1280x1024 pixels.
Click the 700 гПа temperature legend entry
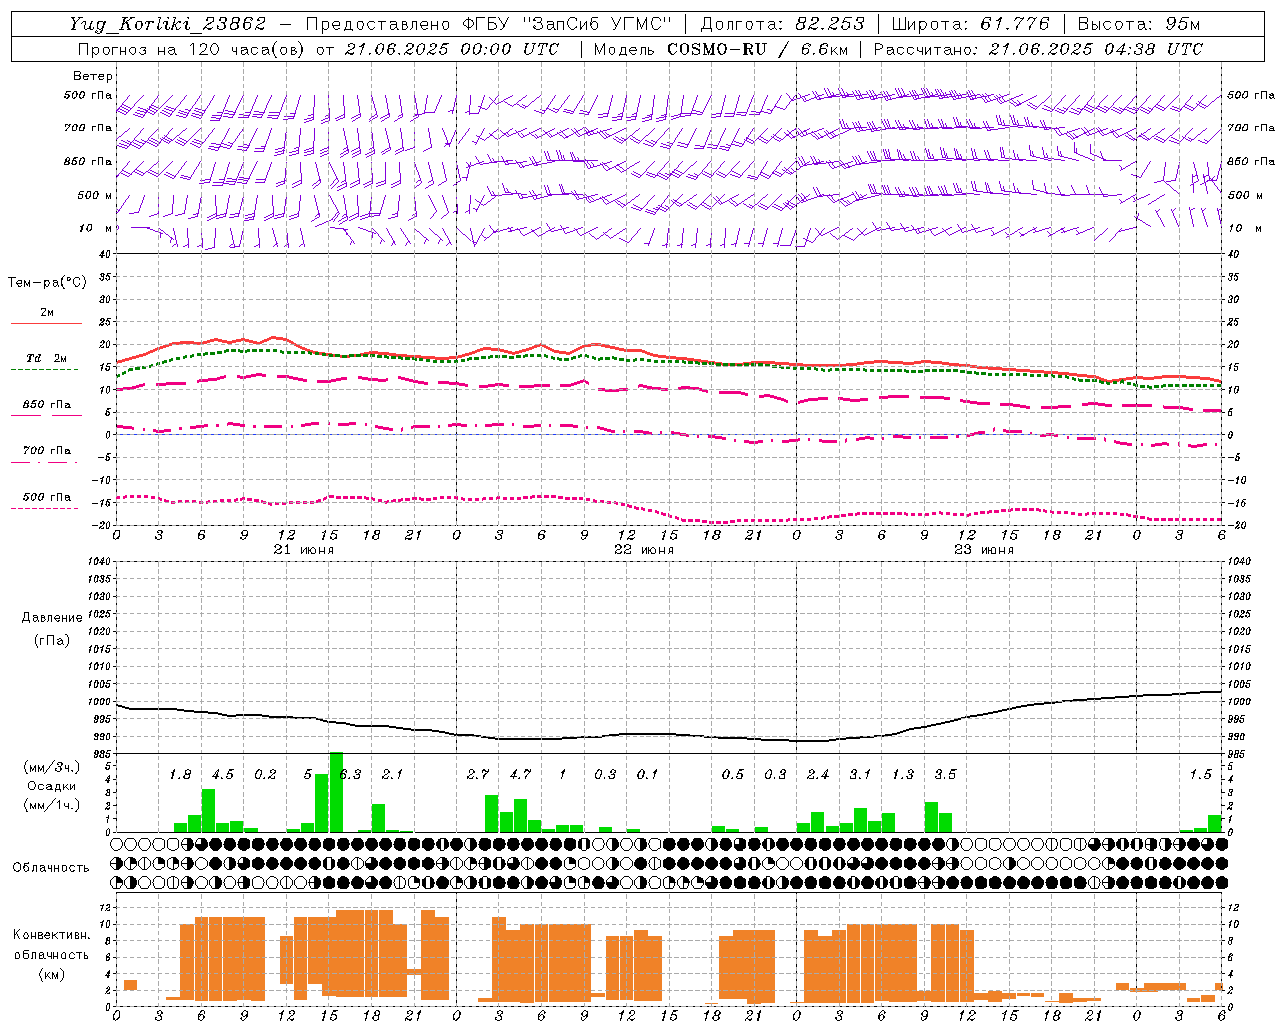47,451
